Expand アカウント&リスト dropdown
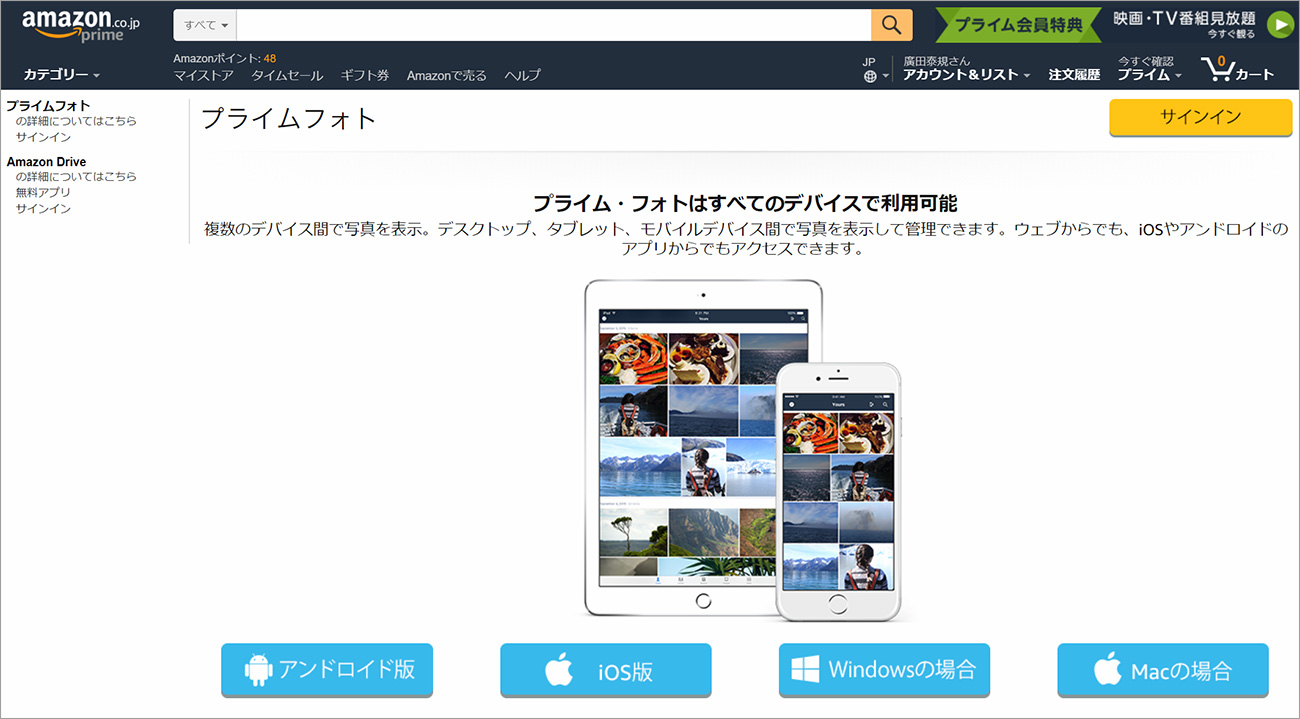The image size is (1300, 719). point(966,75)
